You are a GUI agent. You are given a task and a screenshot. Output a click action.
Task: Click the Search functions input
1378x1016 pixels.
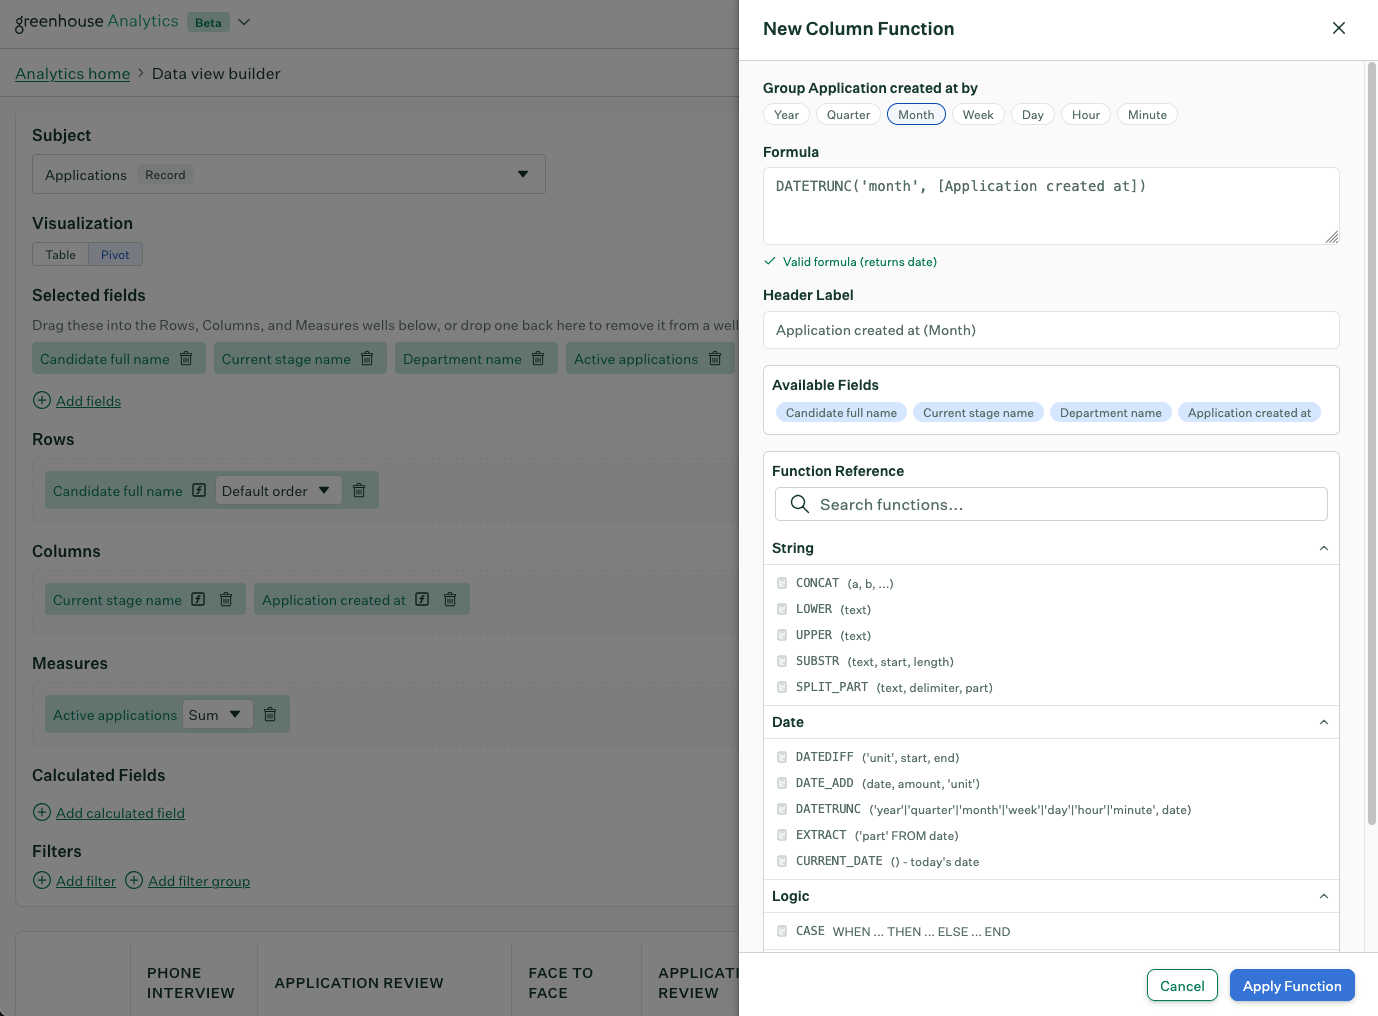tap(1051, 504)
